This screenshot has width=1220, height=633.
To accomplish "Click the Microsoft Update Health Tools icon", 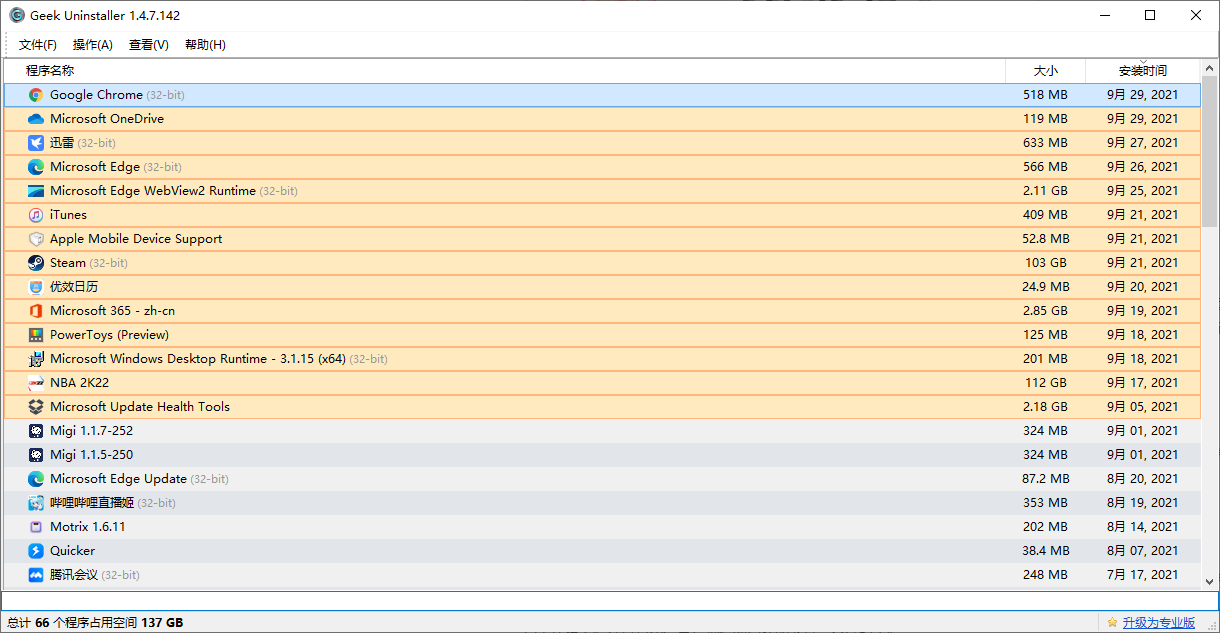I will [x=36, y=407].
